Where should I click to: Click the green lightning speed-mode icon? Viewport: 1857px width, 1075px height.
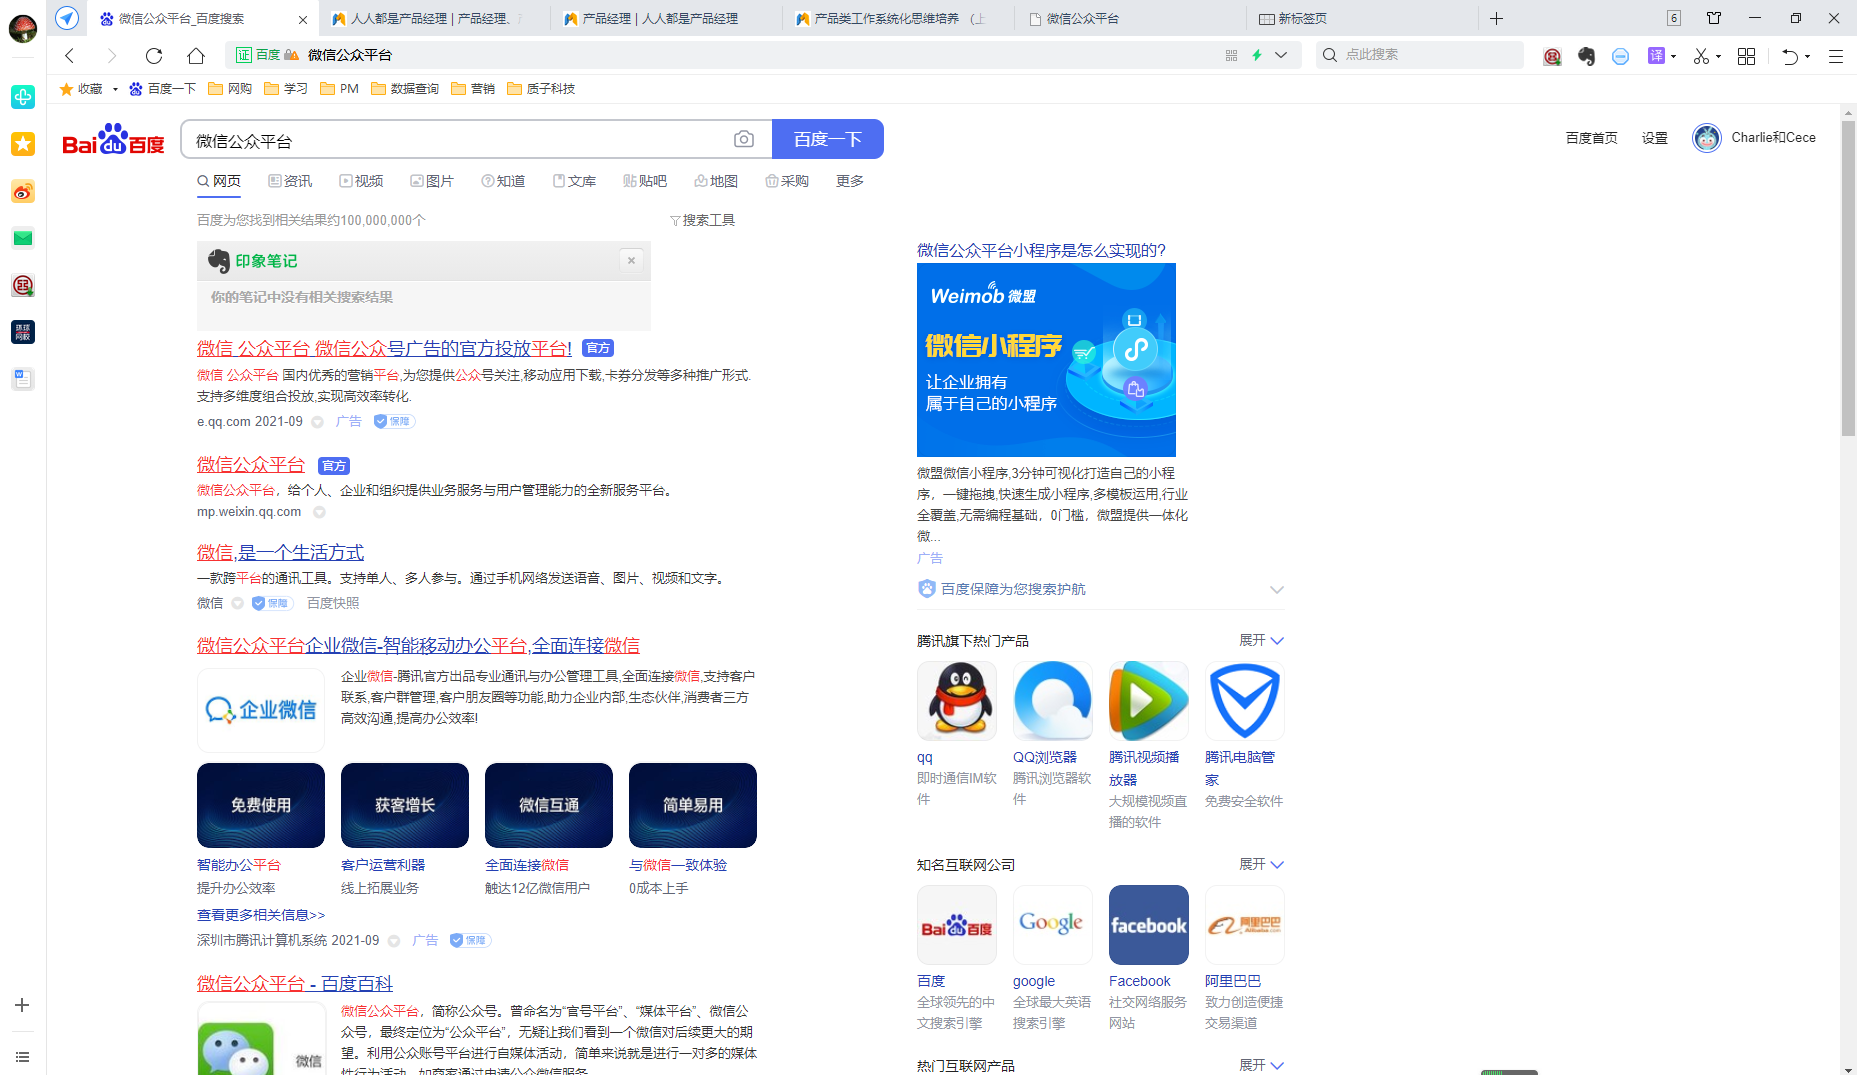point(1257,55)
